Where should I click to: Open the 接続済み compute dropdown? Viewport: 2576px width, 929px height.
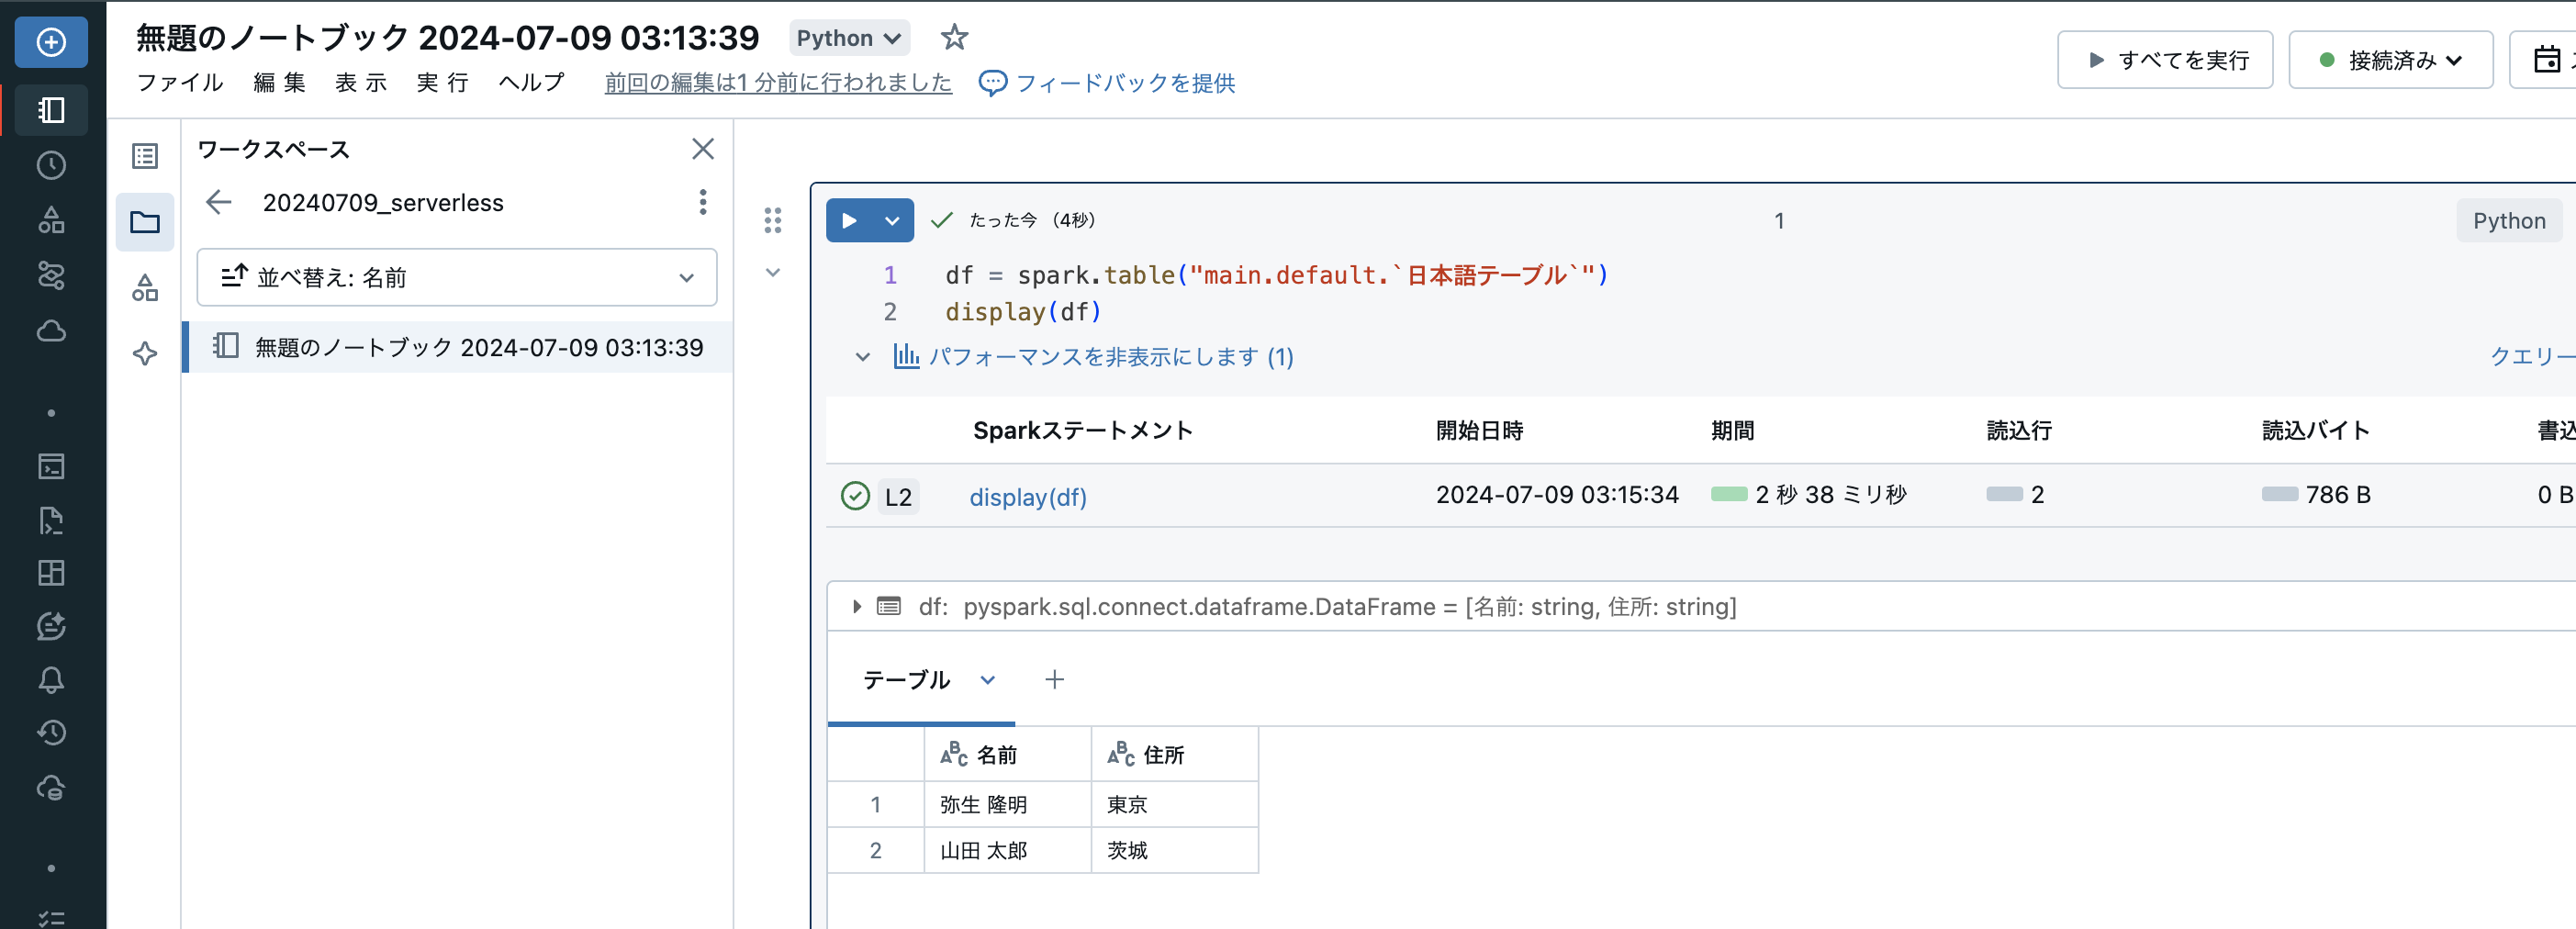pyautogui.click(x=2391, y=59)
